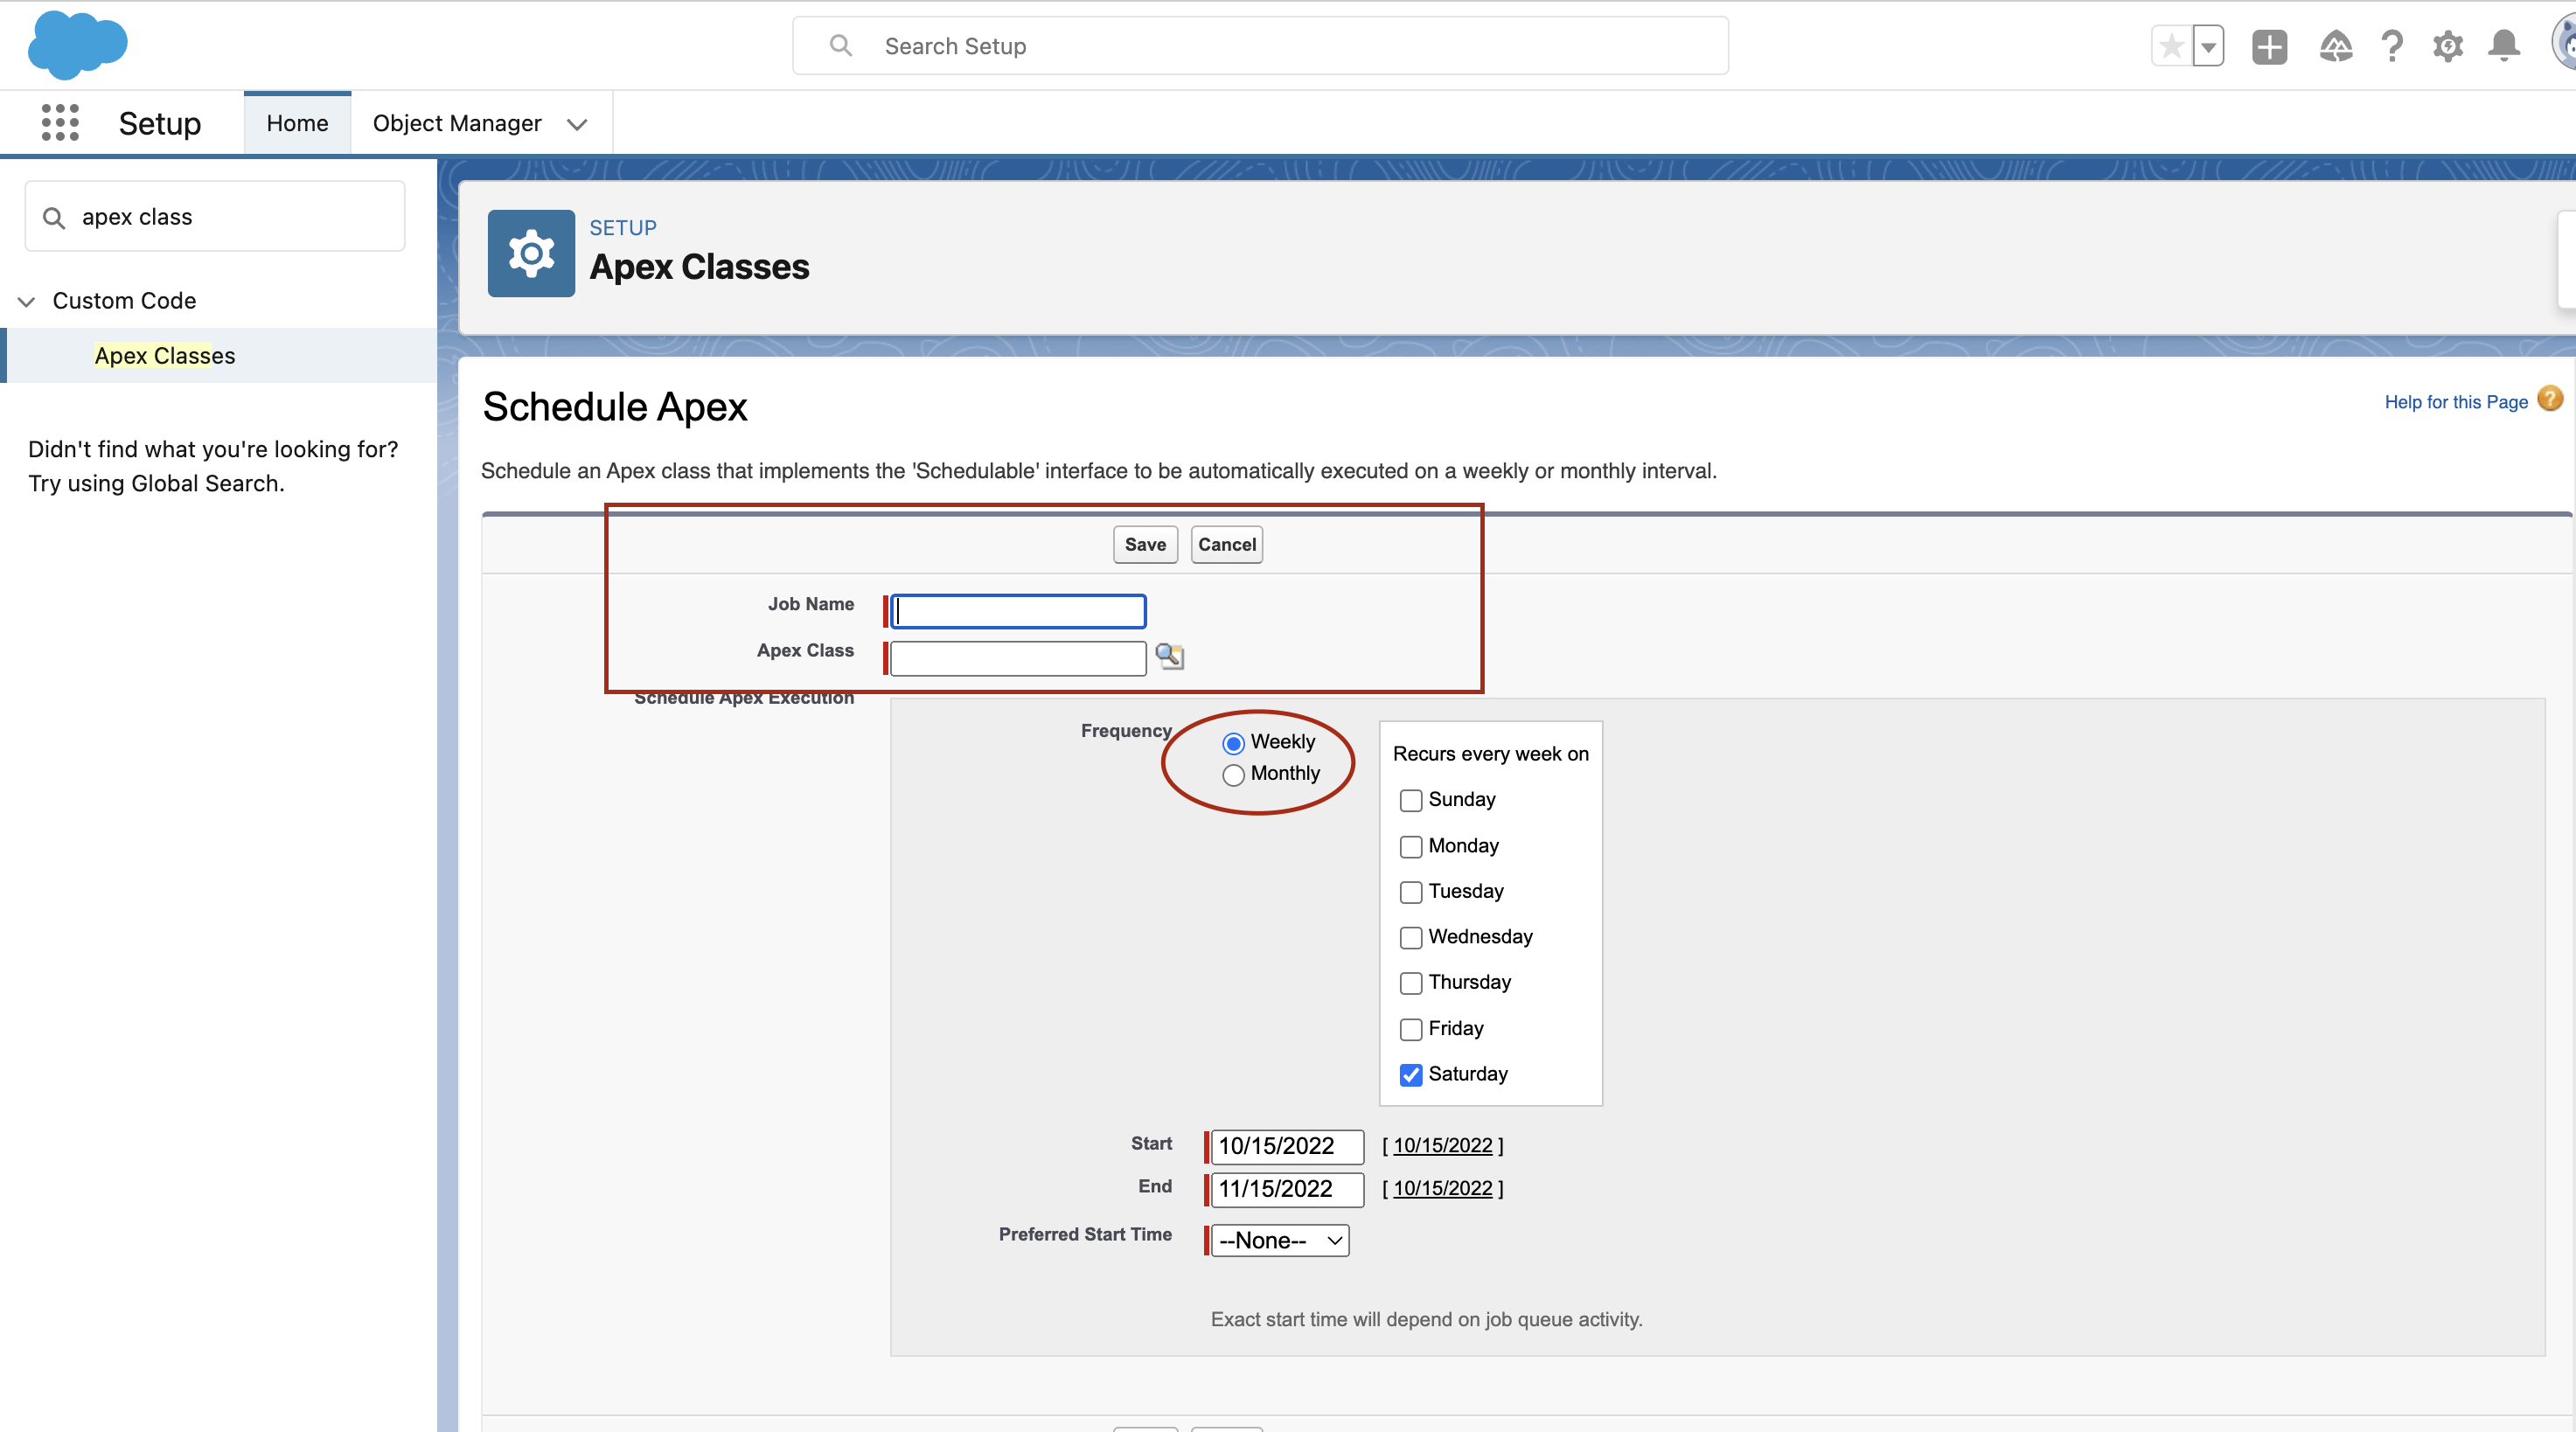Open the favorites list dropdown arrow

click(x=2208, y=46)
